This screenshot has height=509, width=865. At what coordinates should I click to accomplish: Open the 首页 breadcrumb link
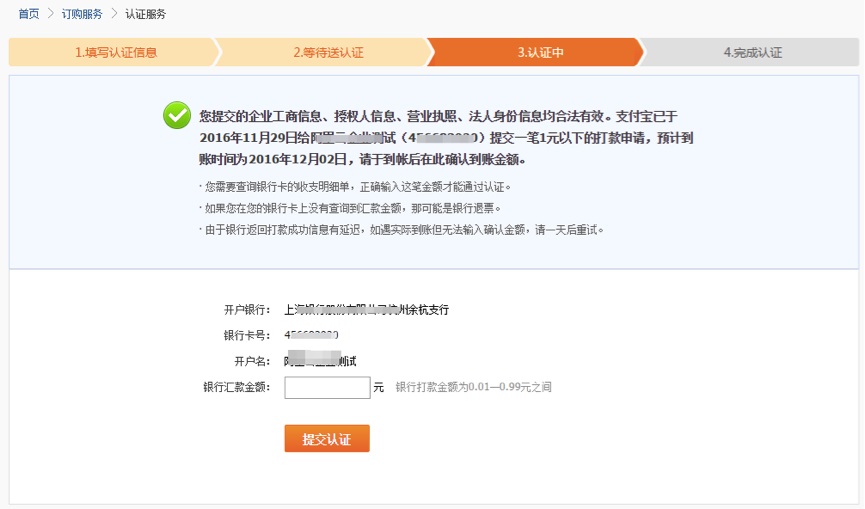point(29,14)
